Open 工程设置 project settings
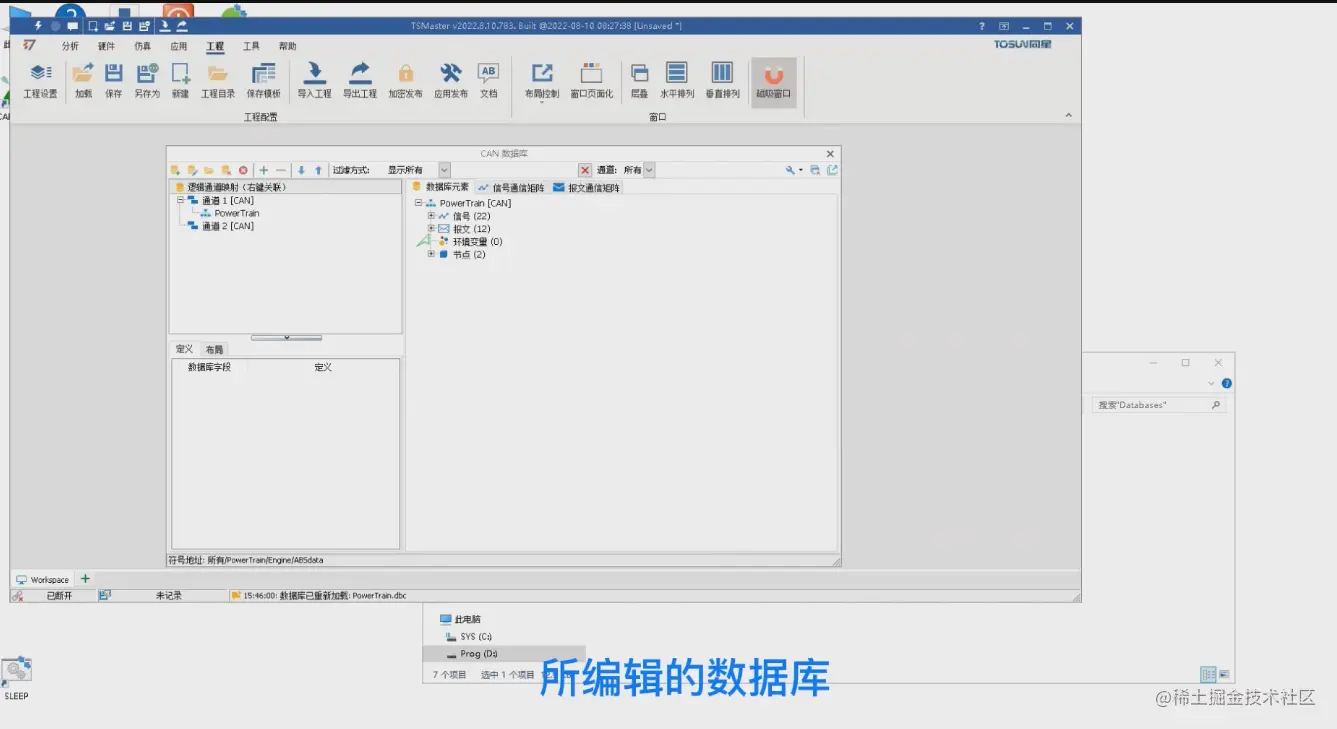The width and height of the screenshot is (1337, 729). (x=40, y=80)
